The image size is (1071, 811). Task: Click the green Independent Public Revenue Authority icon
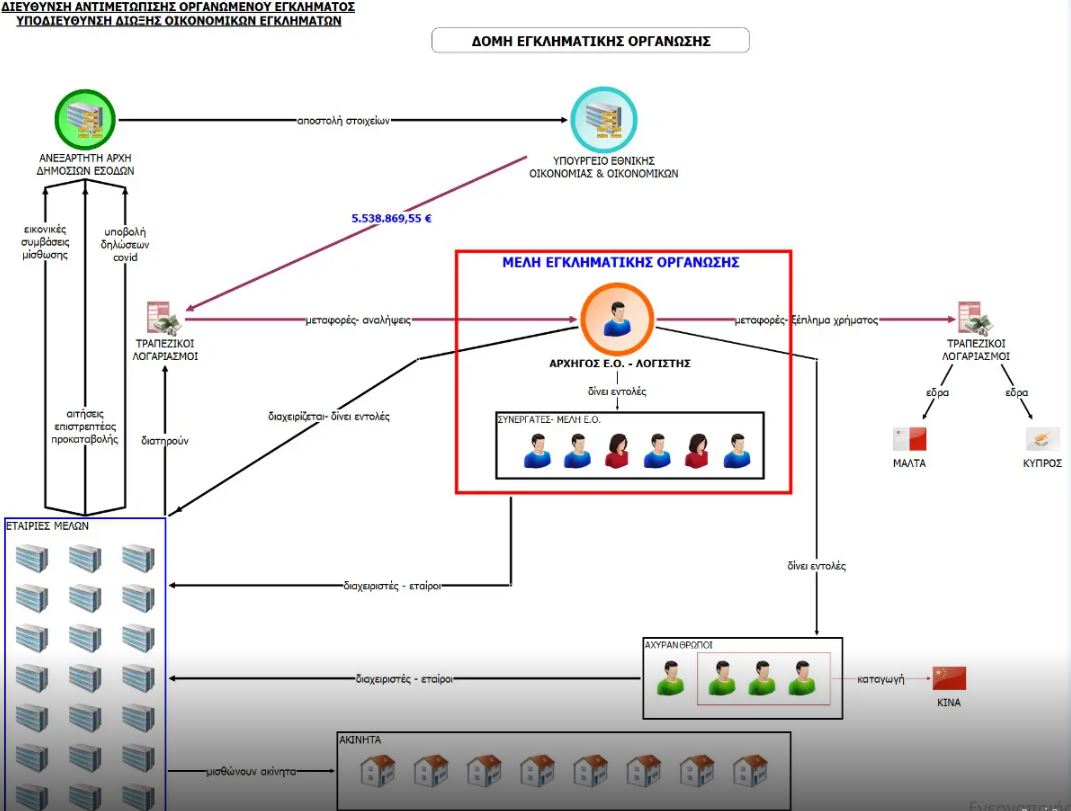(x=85, y=119)
